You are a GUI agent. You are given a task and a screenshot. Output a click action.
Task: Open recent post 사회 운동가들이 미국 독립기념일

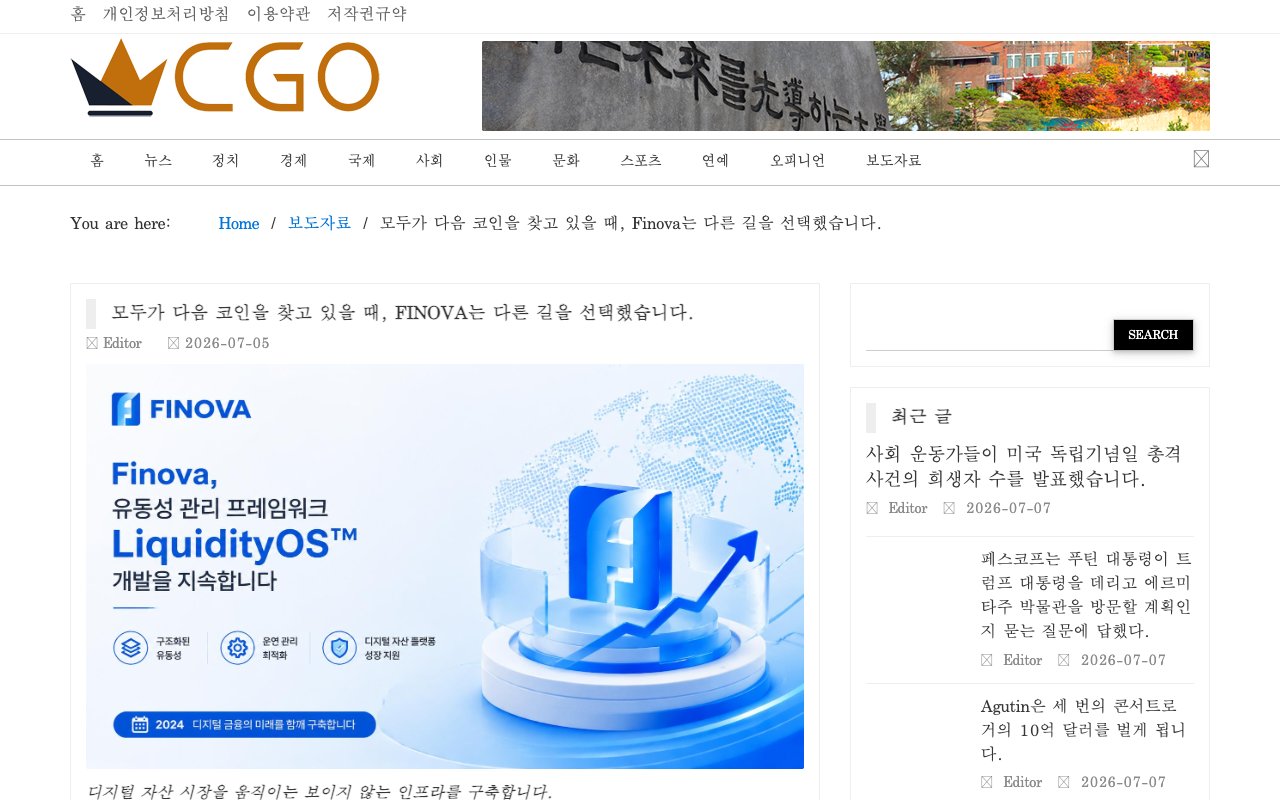pos(1024,466)
